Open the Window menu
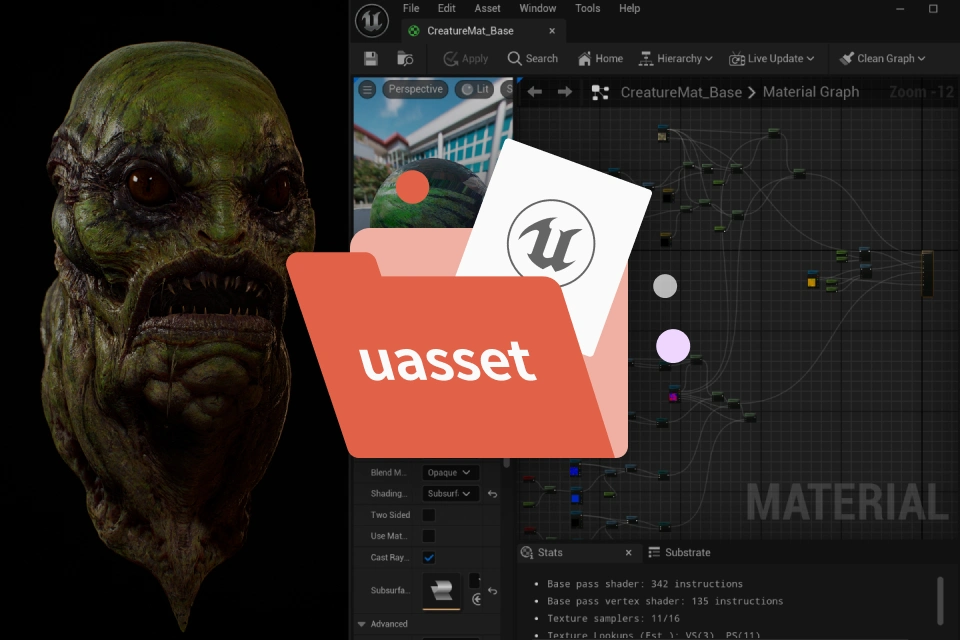960x640 pixels. (538, 8)
